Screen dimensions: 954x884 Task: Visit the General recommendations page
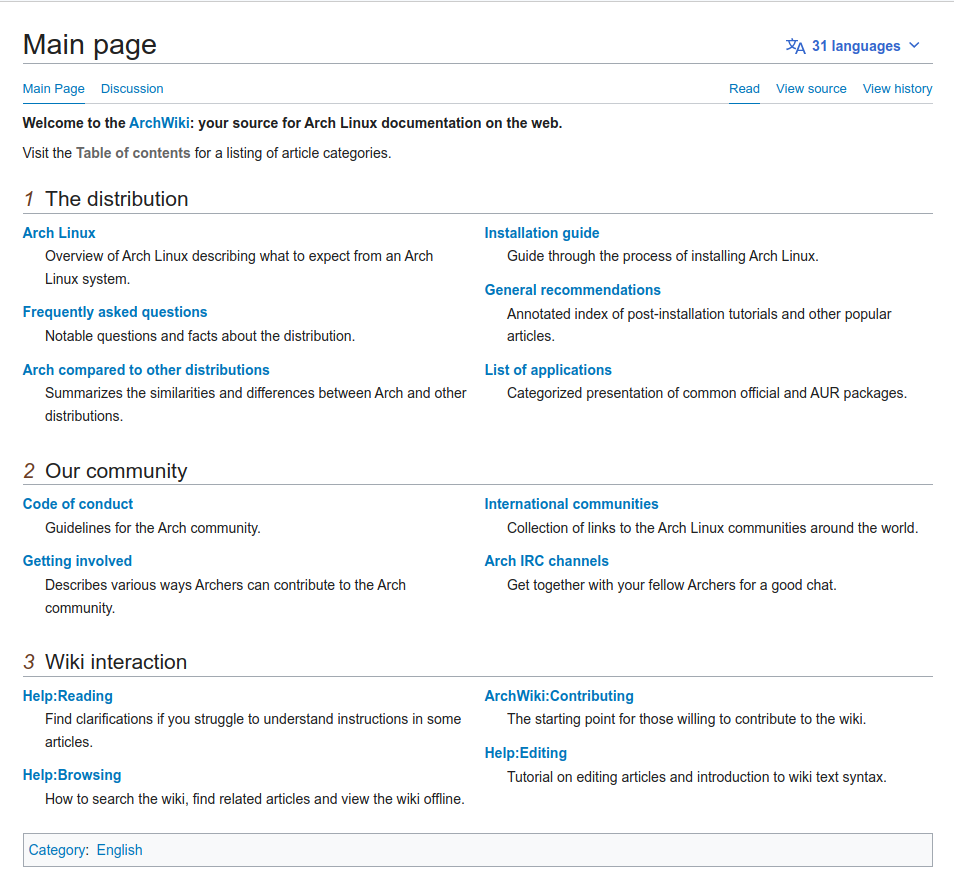click(572, 290)
